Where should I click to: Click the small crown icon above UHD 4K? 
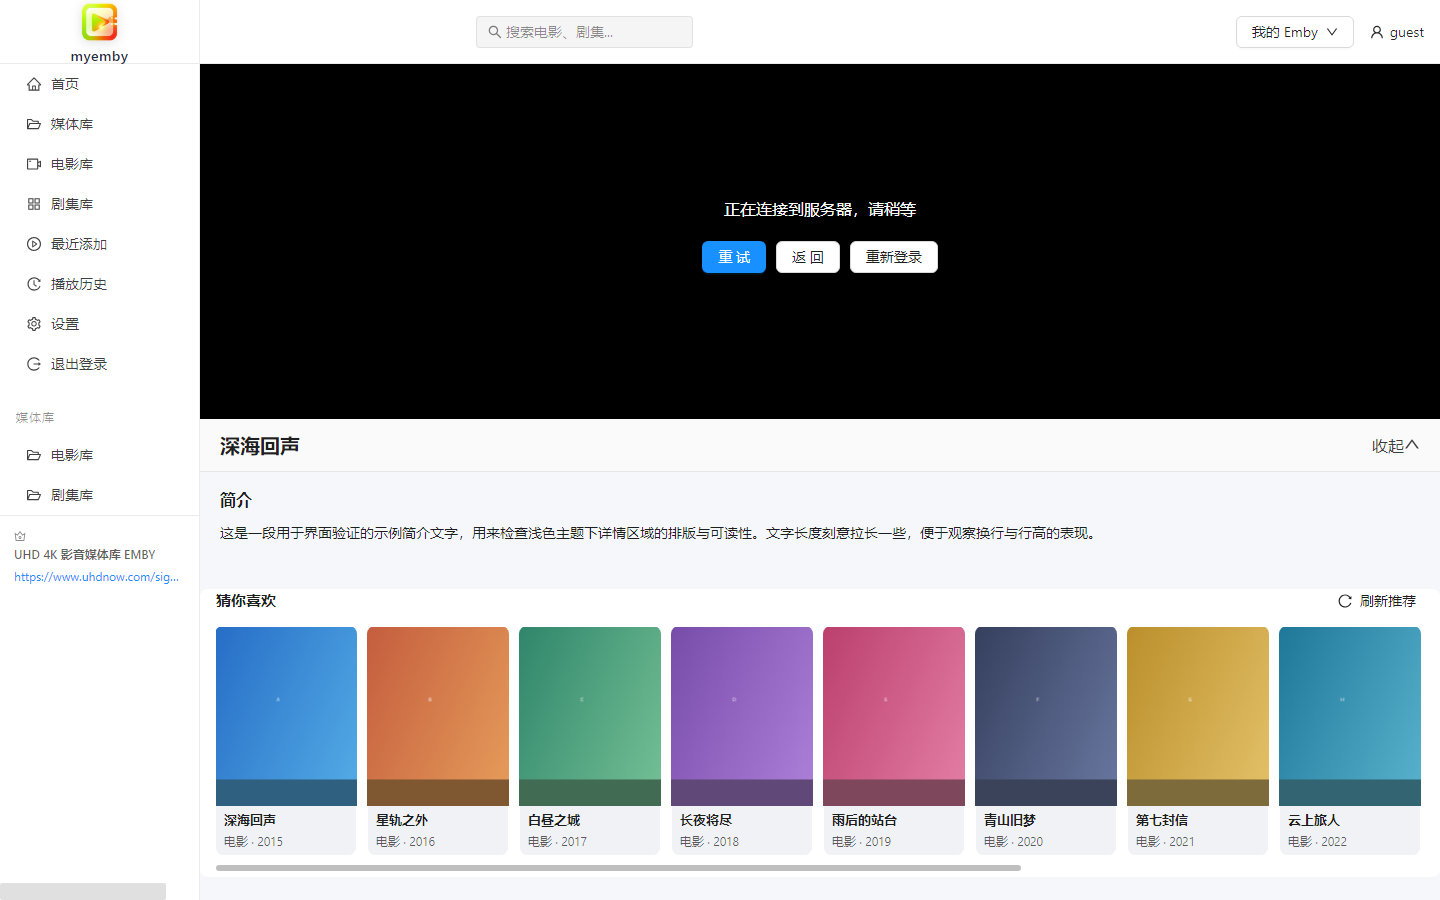tap(20, 537)
